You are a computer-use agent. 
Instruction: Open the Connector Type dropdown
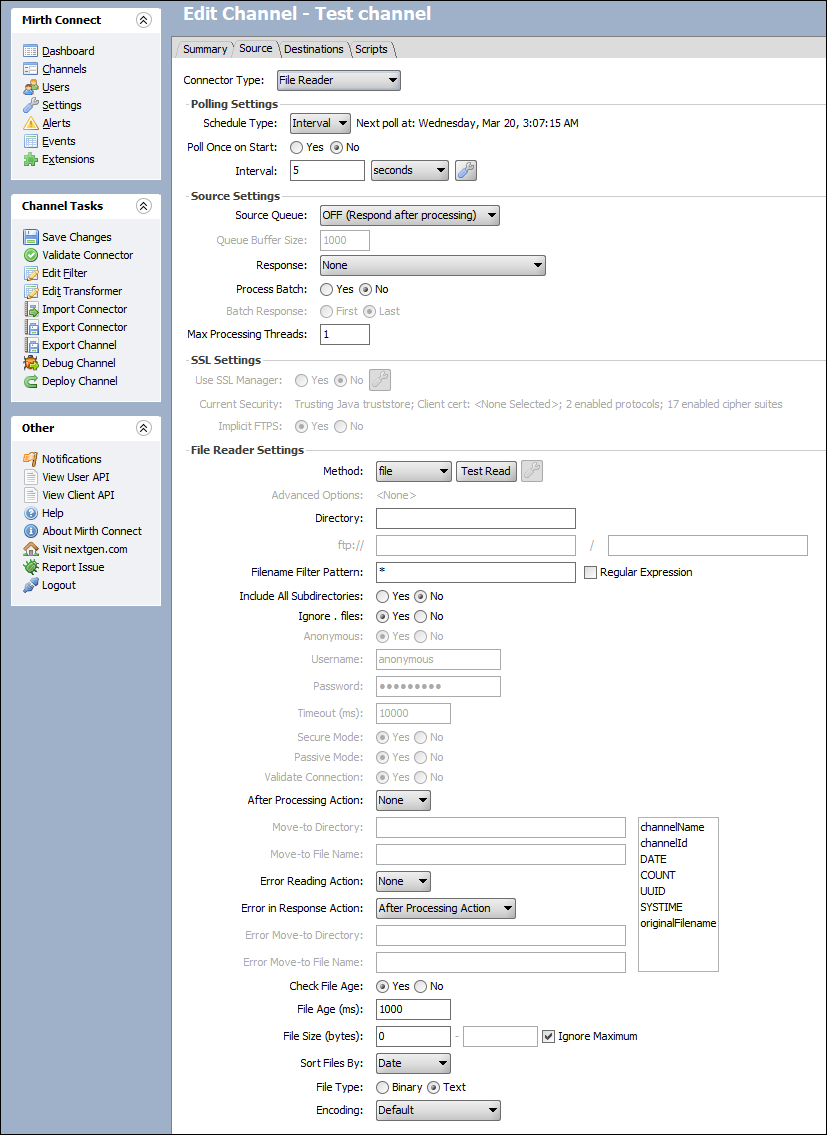tap(339, 80)
